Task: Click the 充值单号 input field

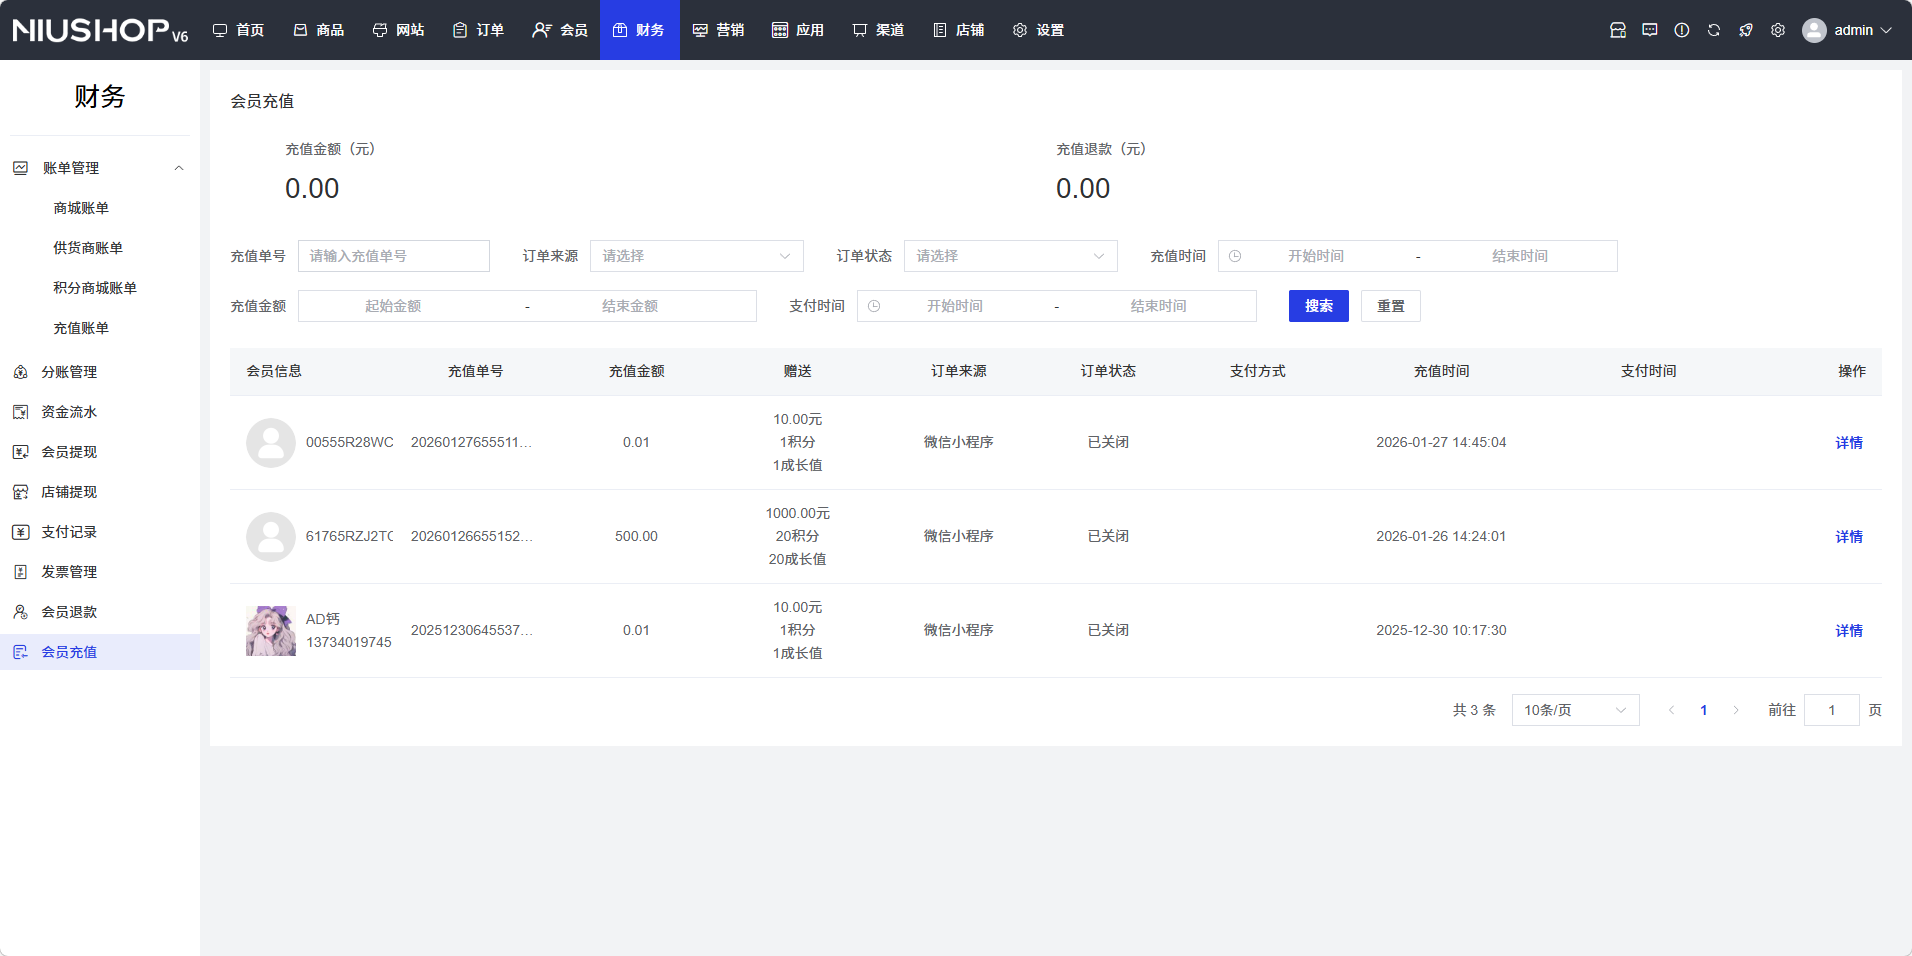Action: pyautogui.click(x=394, y=256)
